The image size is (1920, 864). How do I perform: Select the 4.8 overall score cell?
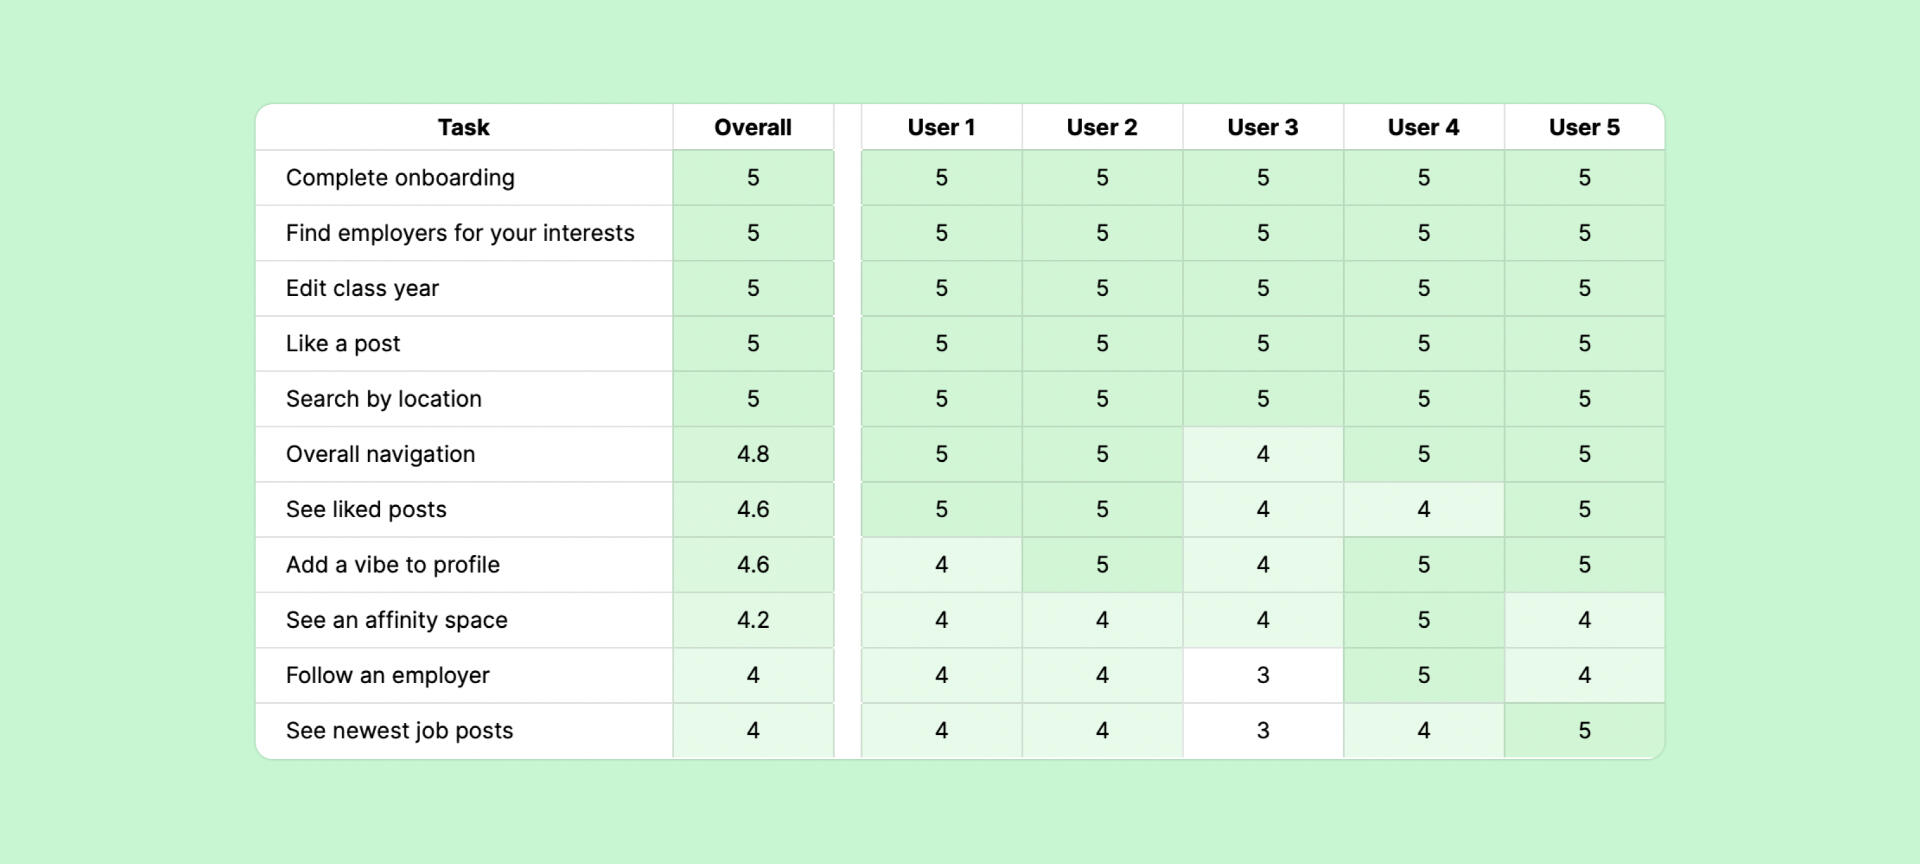[x=753, y=454]
